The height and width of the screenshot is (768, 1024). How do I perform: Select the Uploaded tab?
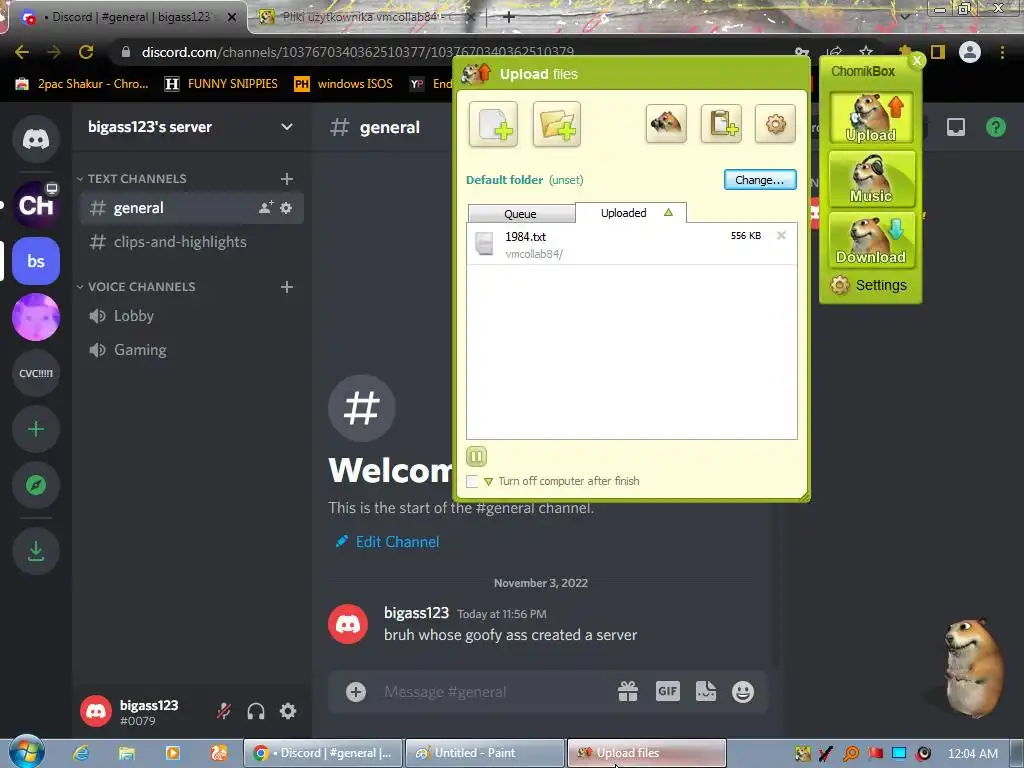click(x=631, y=213)
